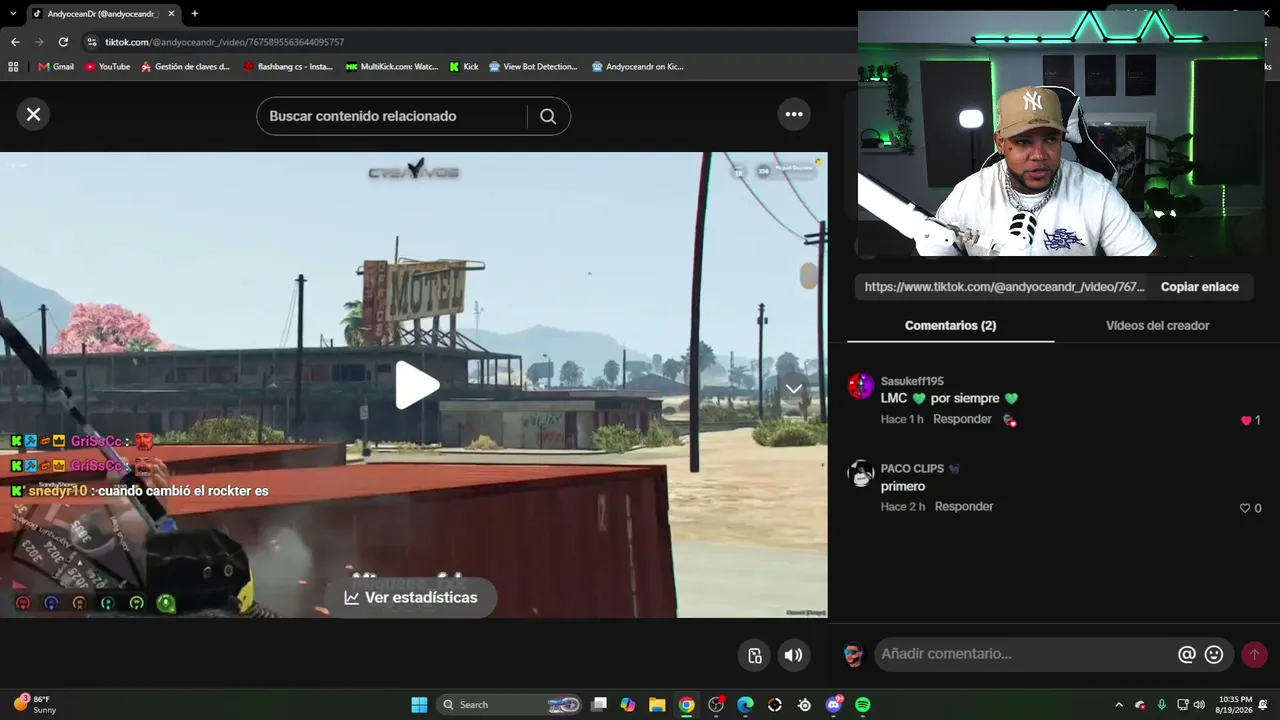
Task: Click the TikTok share link URL text
Action: [x=1004, y=287]
